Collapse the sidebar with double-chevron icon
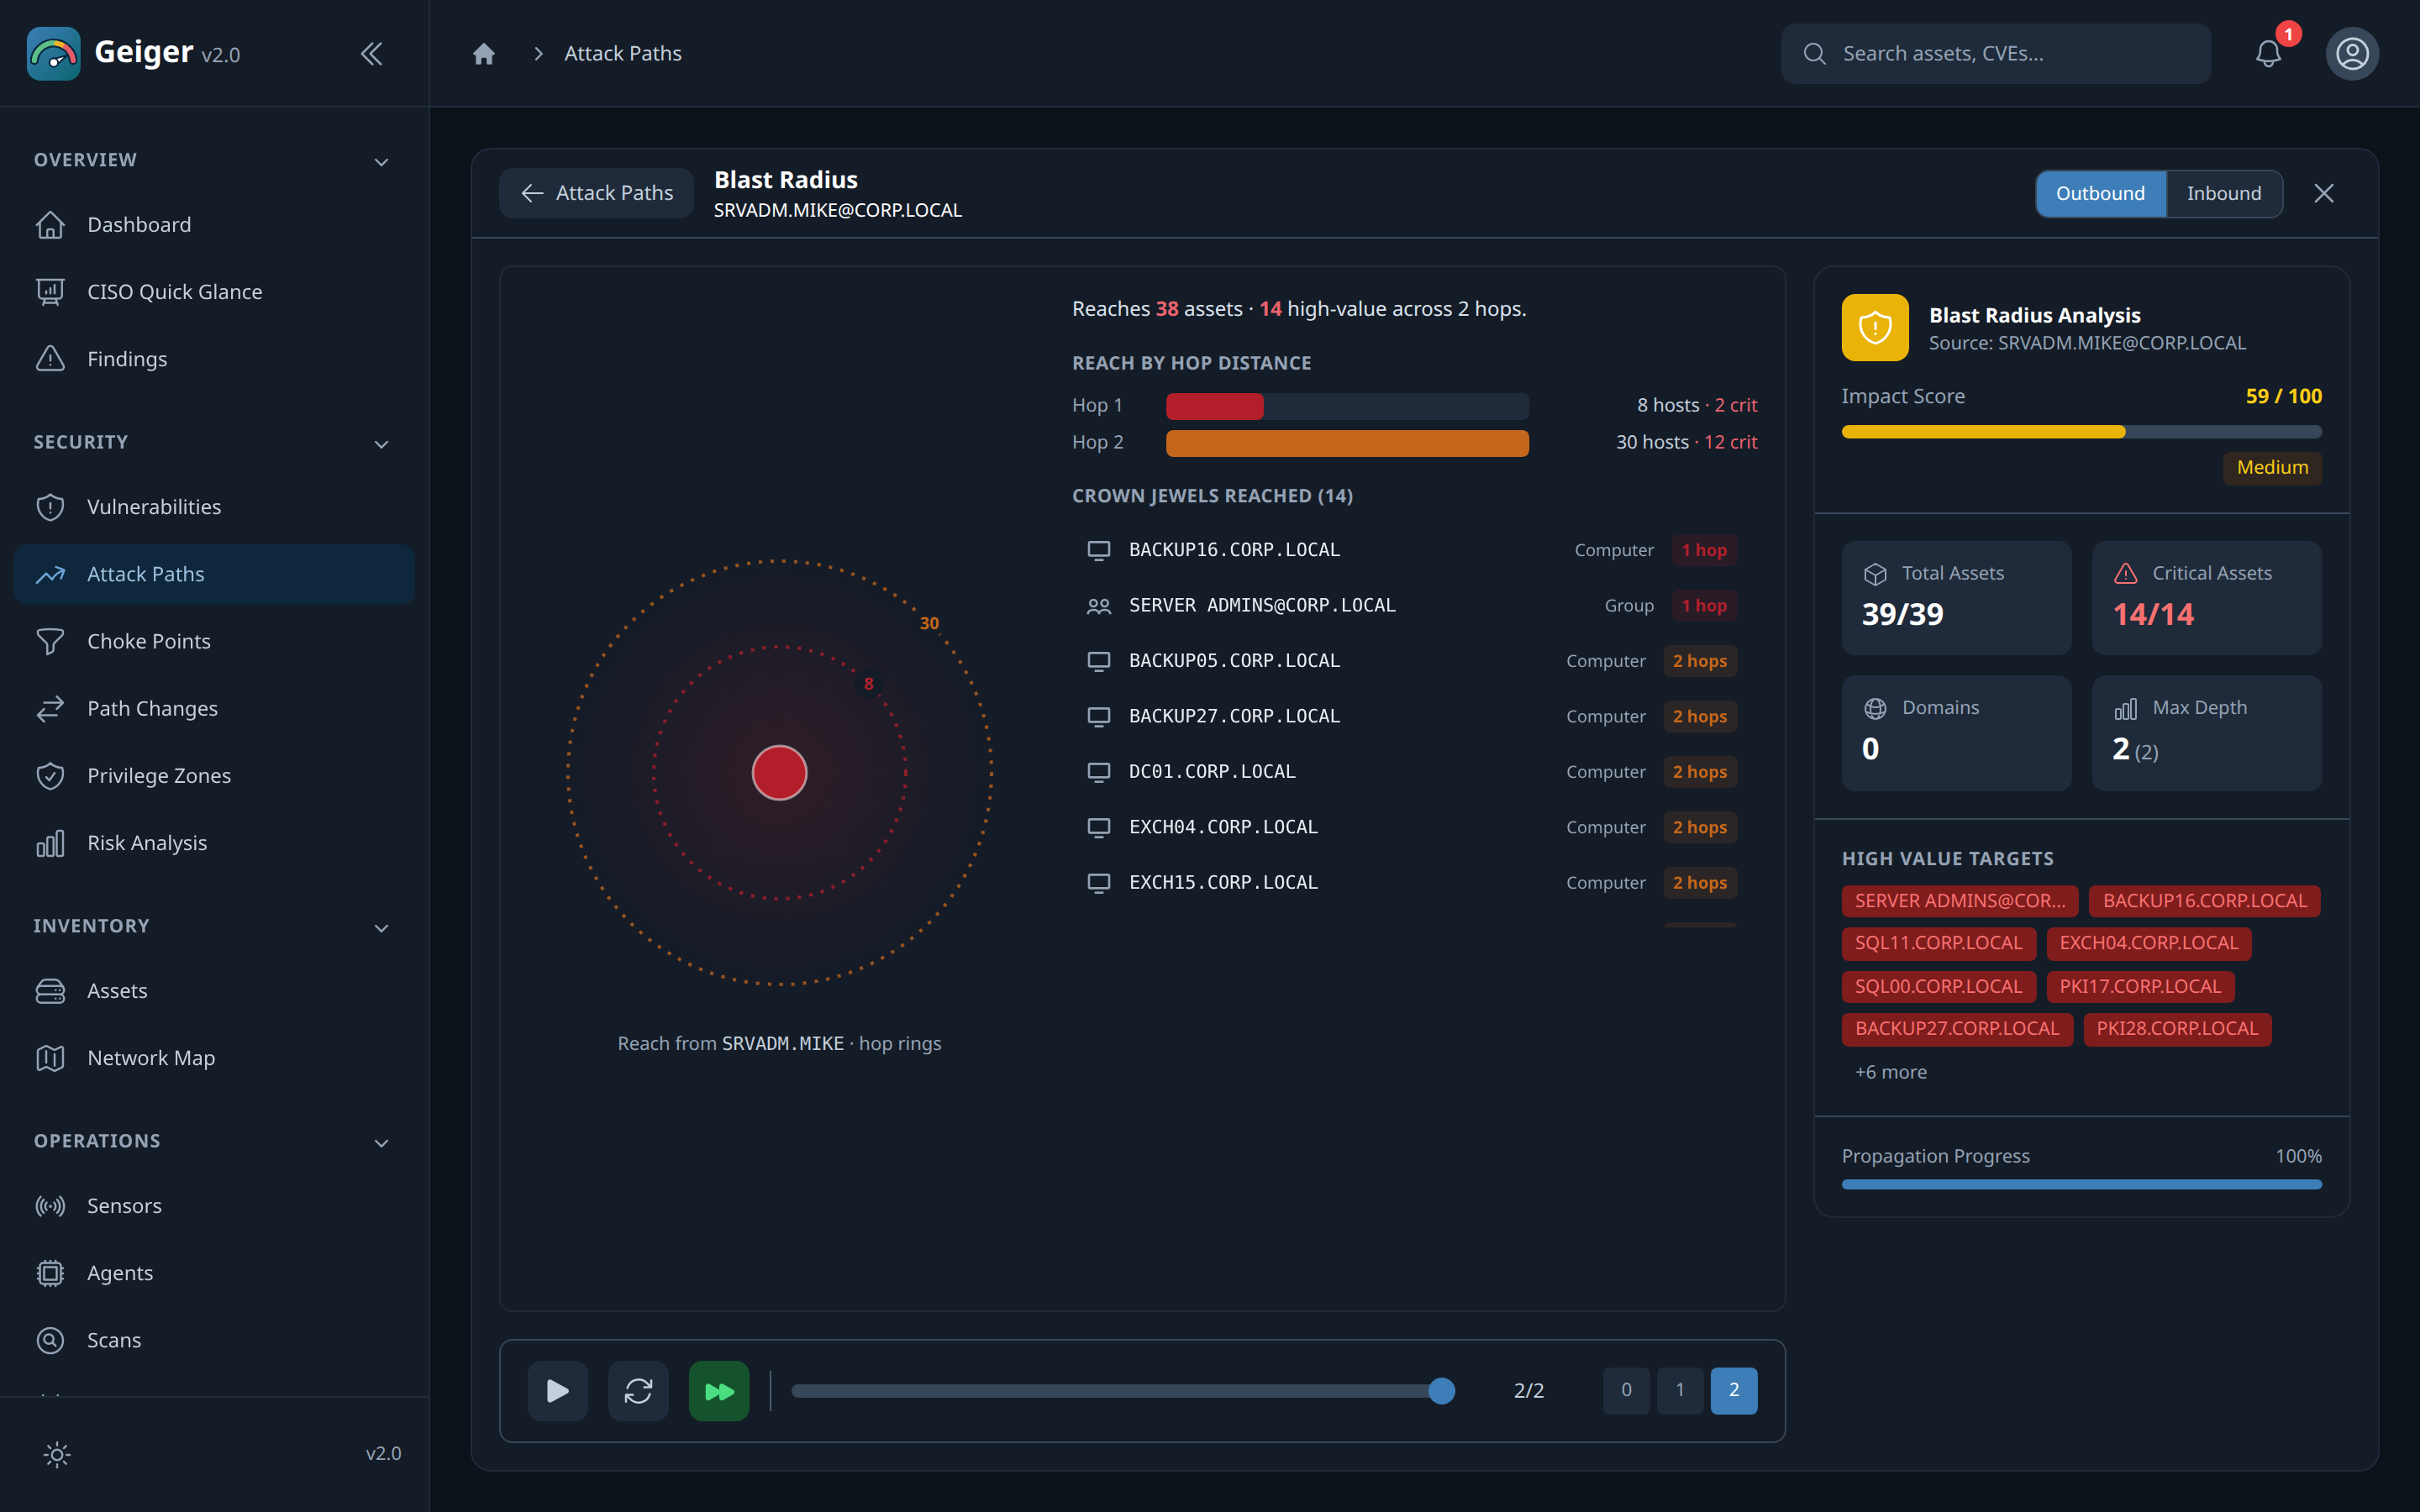Viewport: 2420px width, 1512px height. pyautogui.click(x=371, y=53)
